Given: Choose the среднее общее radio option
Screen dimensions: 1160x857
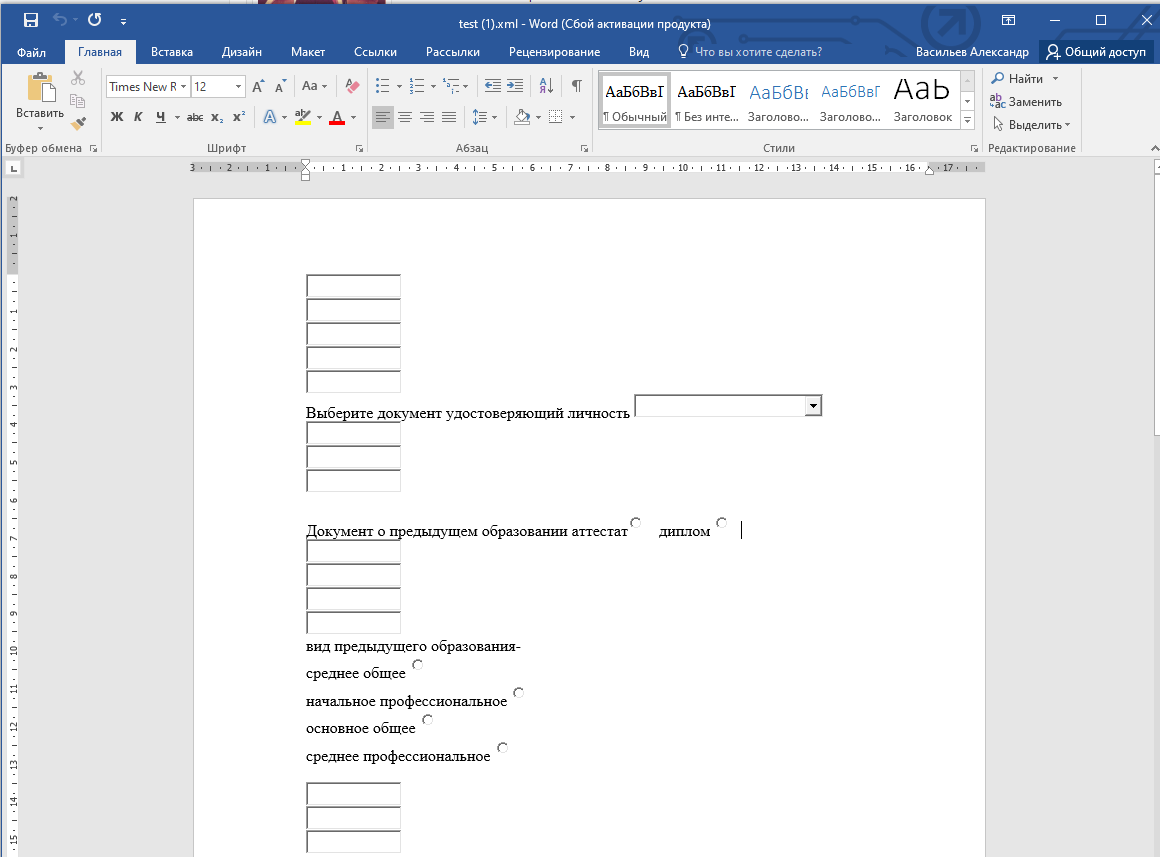Looking at the screenshot, I should click(417, 665).
